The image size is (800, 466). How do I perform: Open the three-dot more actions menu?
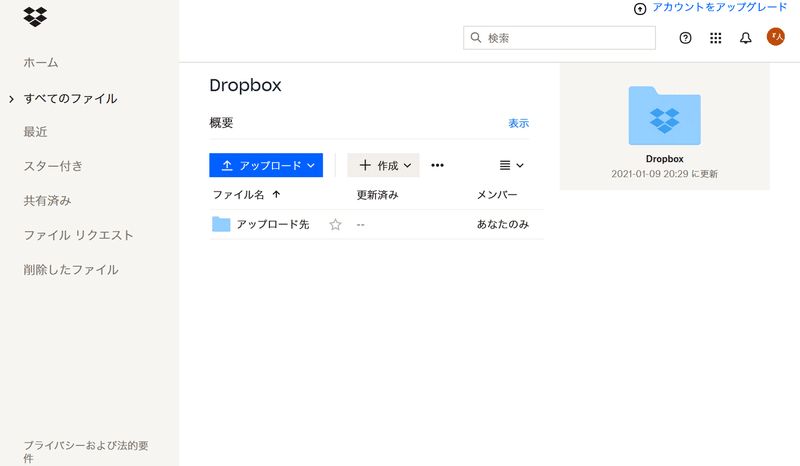click(437, 165)
